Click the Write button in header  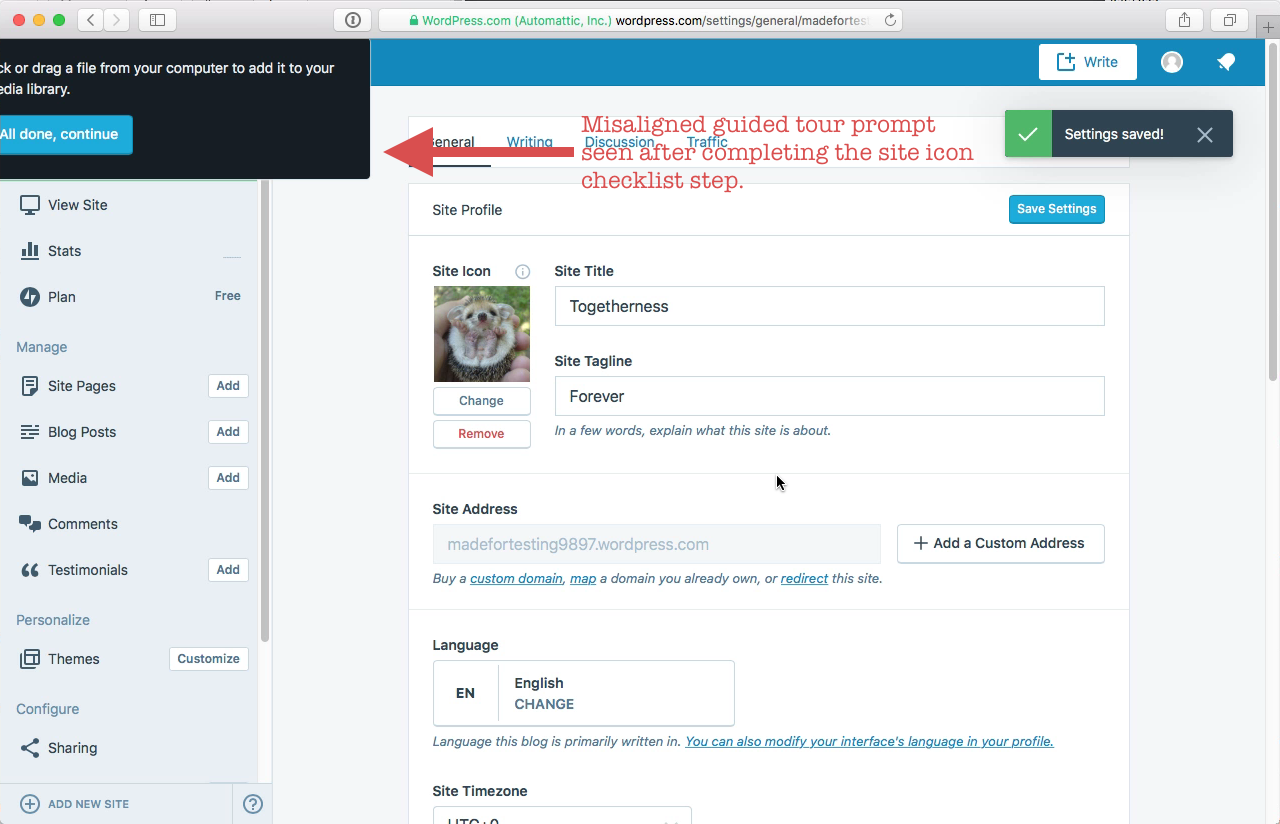pos(1088,62)
